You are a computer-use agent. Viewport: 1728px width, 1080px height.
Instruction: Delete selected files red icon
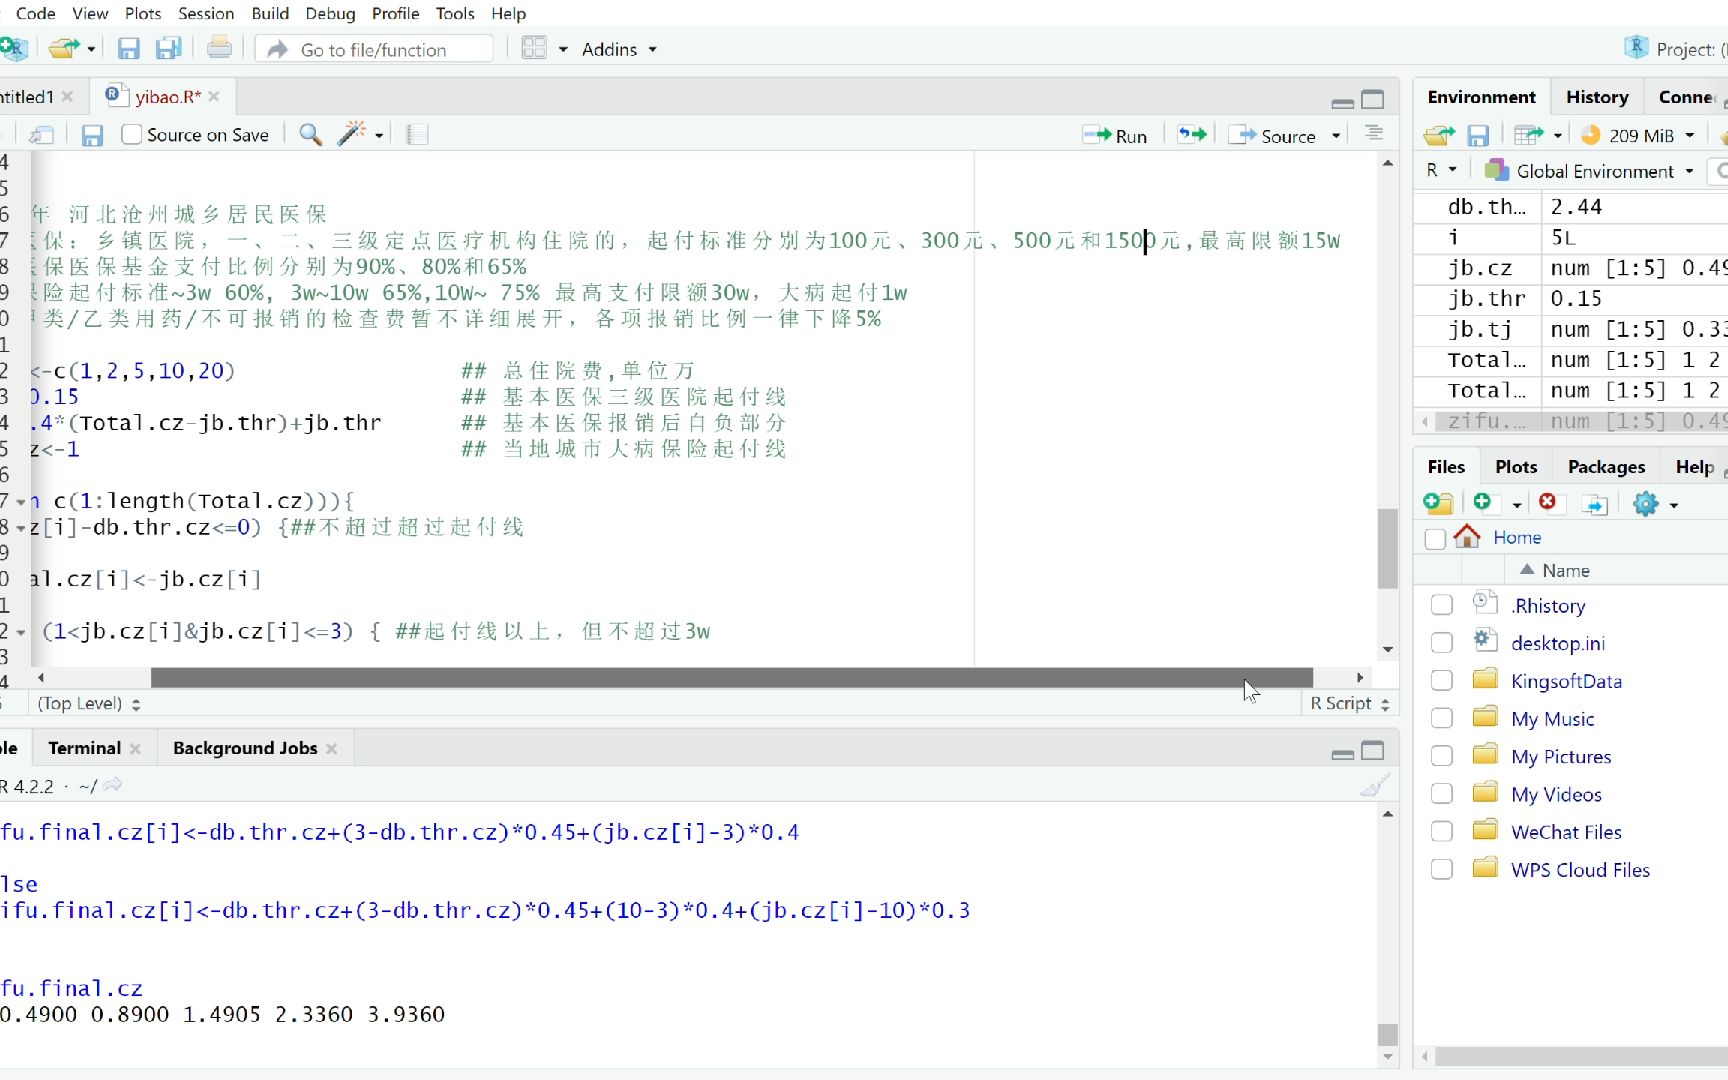pos(1548,501)
